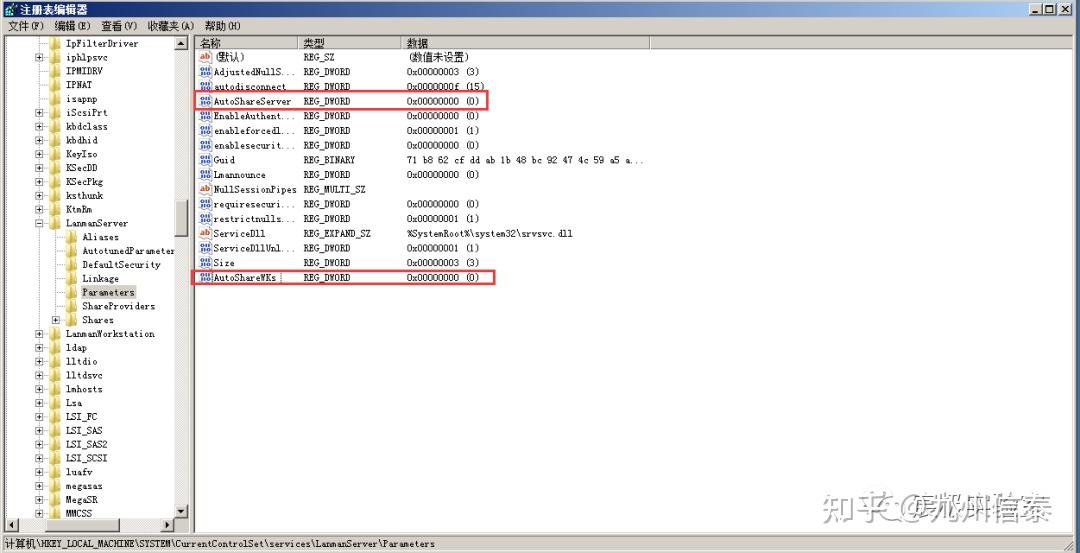Image resolution: width=1080 pixels, height=553 pixels.
Task: Click the ShareProviders folder icon
Action: [72, 306]
